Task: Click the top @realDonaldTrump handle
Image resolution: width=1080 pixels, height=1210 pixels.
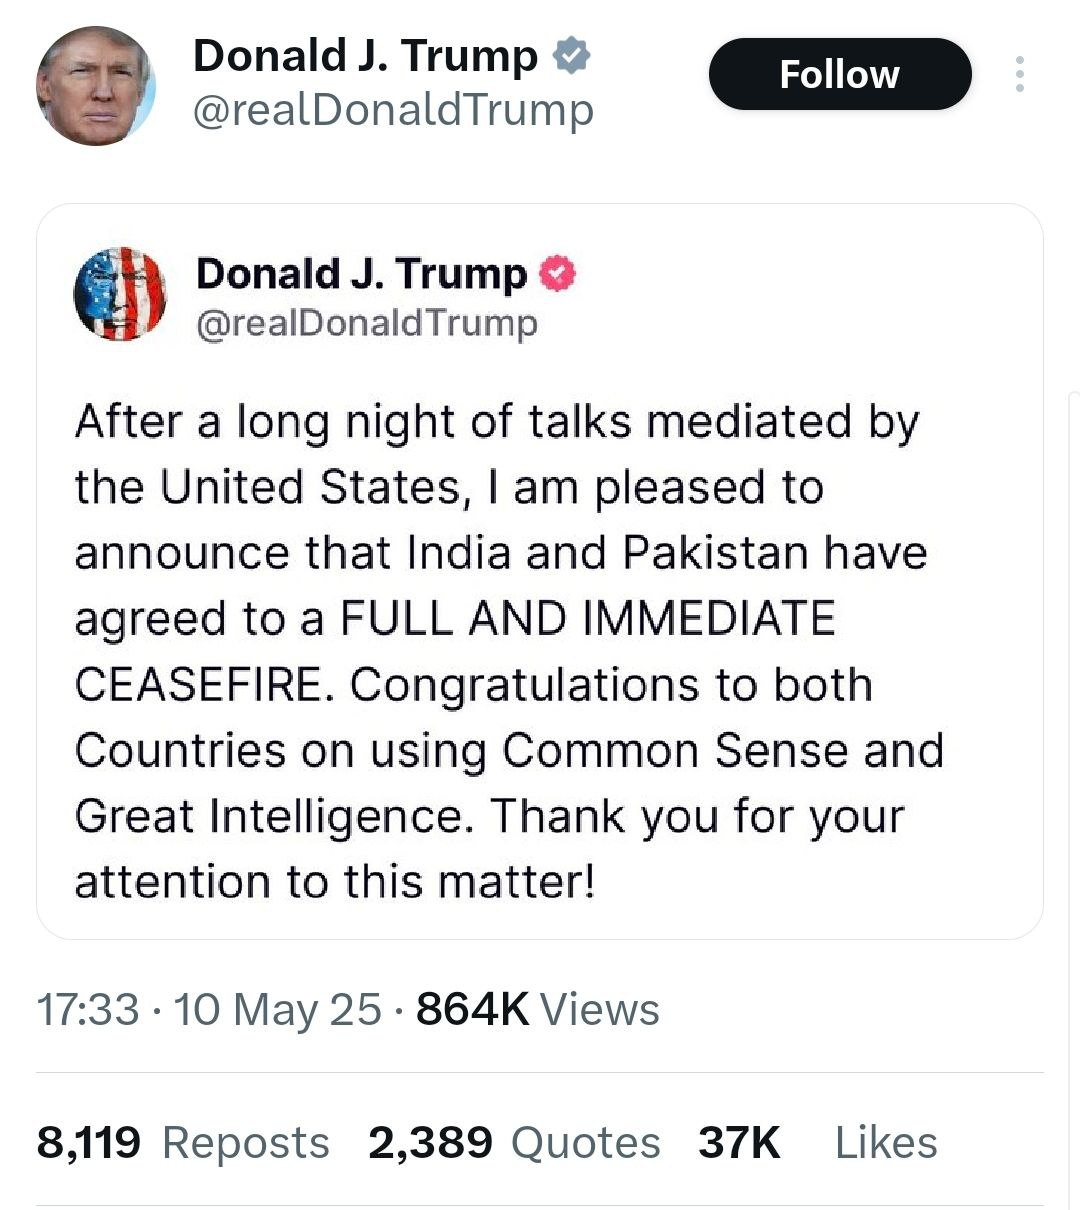Action: (x=392, y=110)
